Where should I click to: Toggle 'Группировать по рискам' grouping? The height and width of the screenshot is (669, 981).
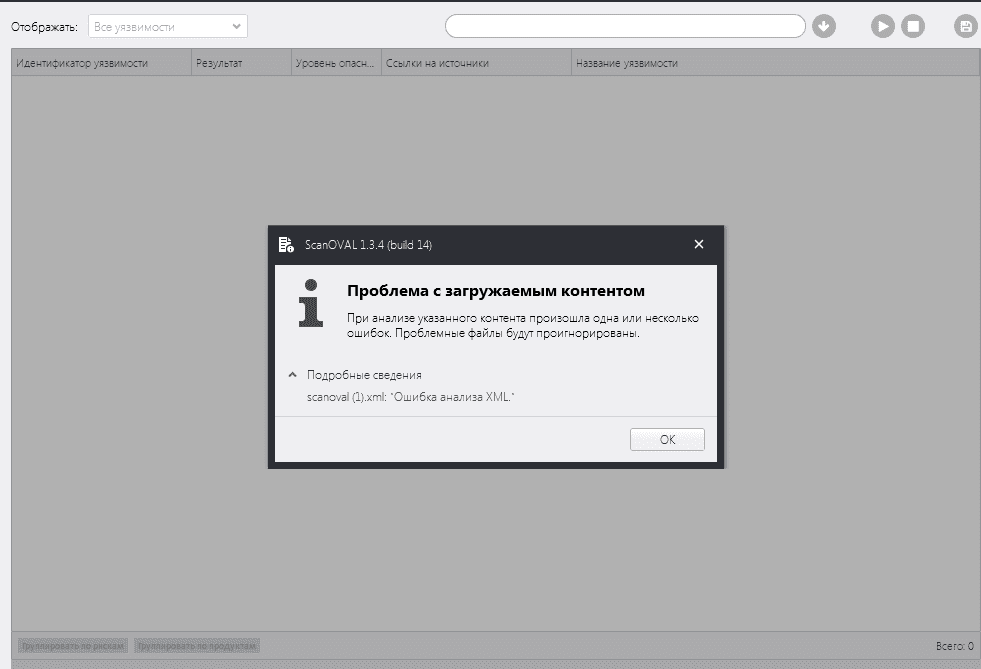click(72, 646)
